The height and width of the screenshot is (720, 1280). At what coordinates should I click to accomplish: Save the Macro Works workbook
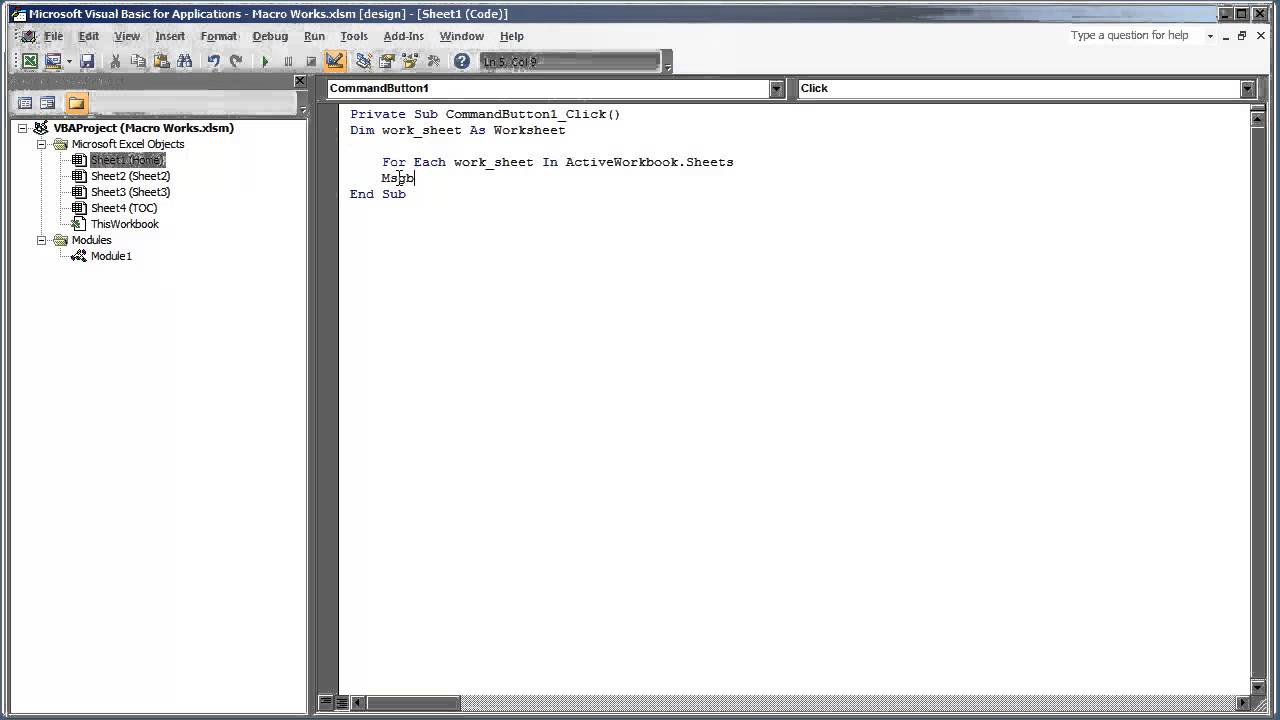(87, 62)
